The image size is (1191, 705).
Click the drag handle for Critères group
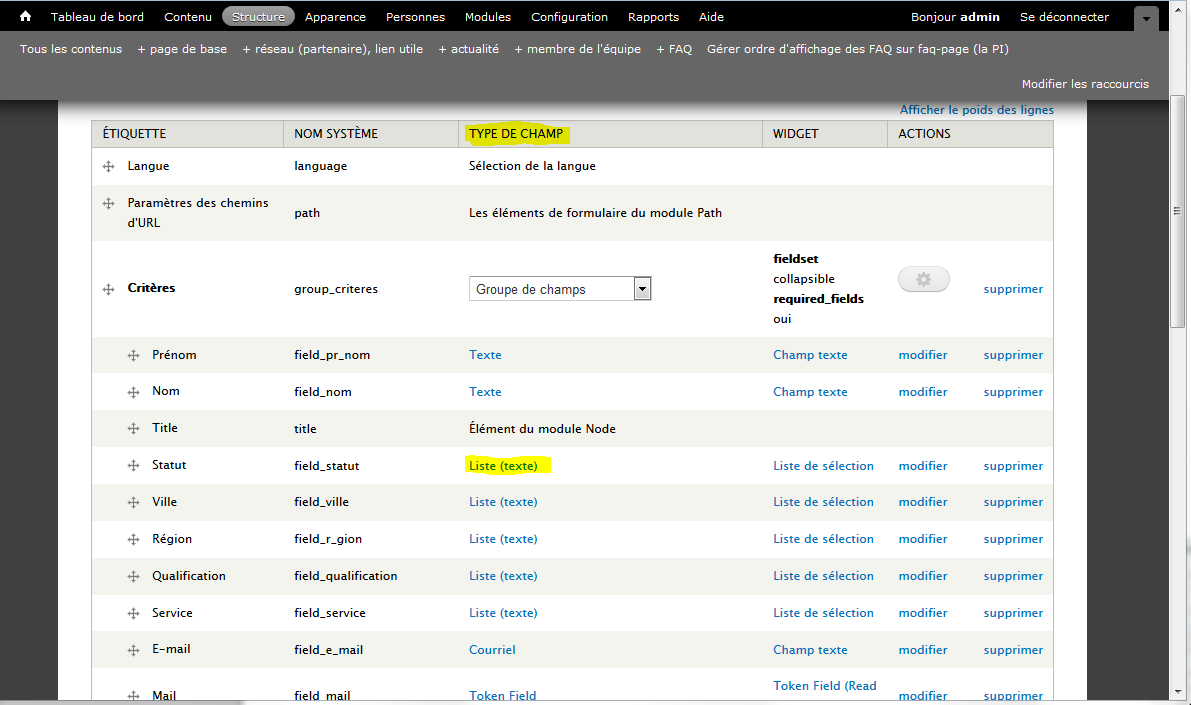click(x=108, y=289)
